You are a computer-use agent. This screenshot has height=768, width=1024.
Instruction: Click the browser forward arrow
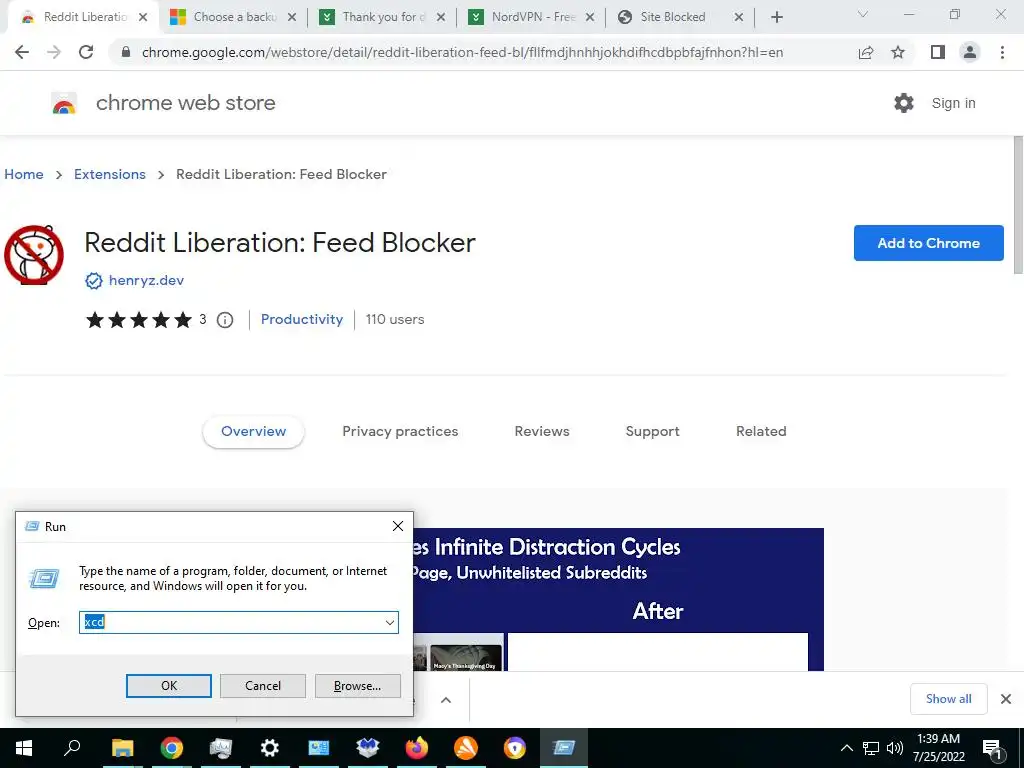pyautogui.click(x=54, y=52)
